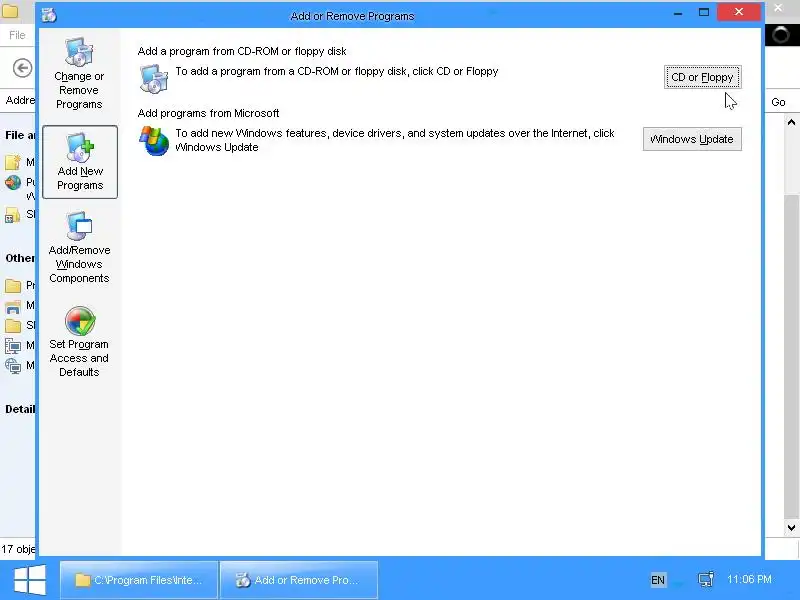
Task: Click Back arrow in Explorer window
Action: 22,68
